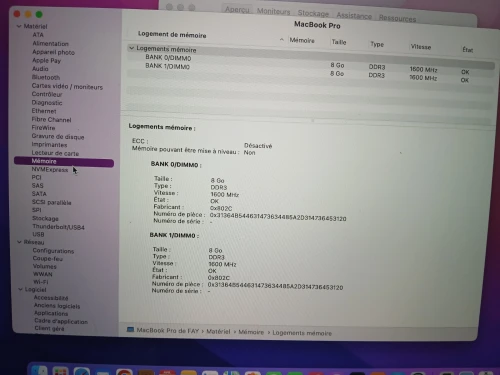500x375 pixels.
Task: Click Logements mémoire in path bar
Action: click(x=302, y=333)
